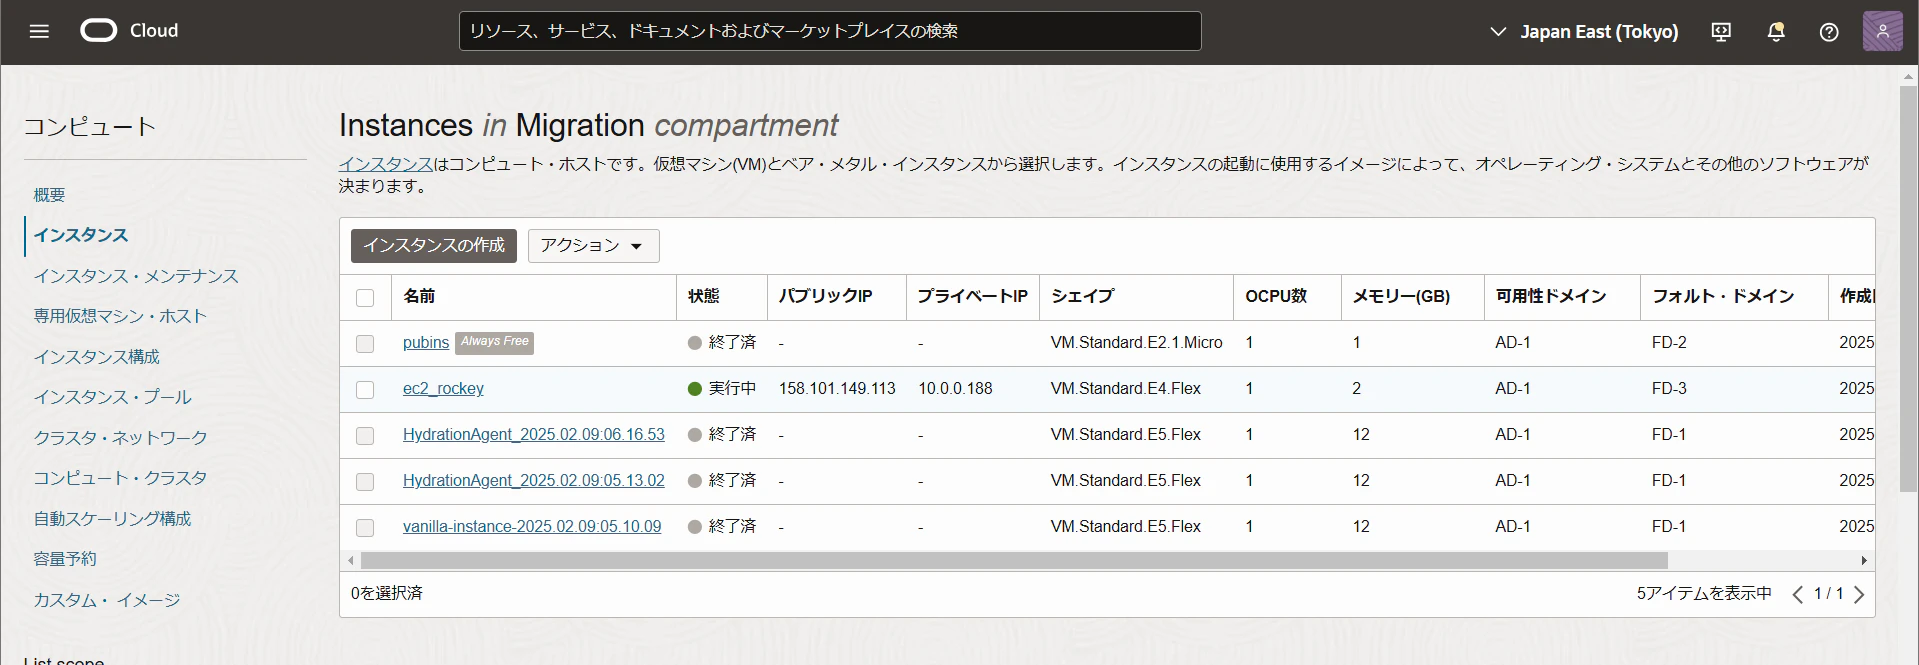Check the ec2_rockey row checkbox
This screenshot has height=665, width=1919.
365,389
